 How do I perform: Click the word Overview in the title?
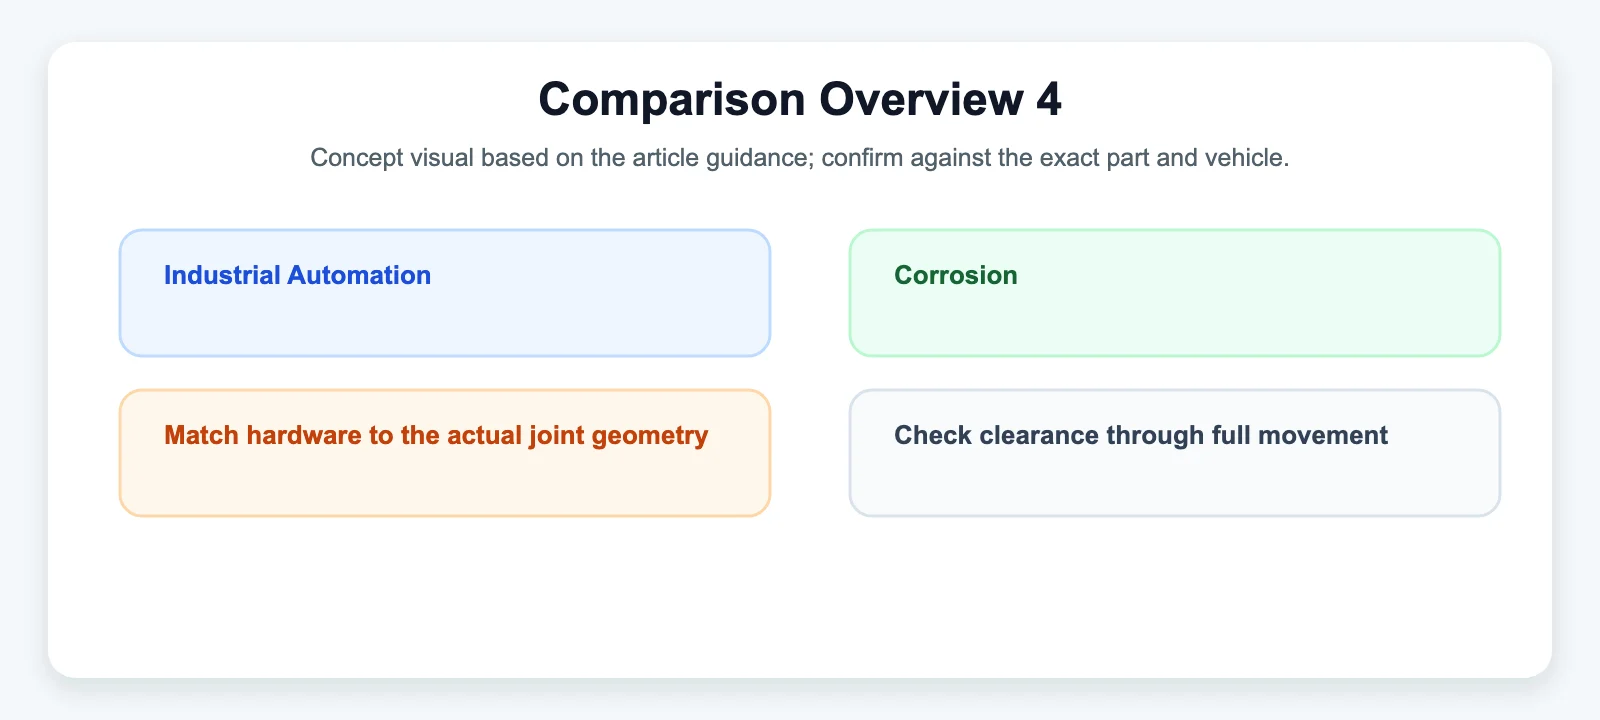pyautogui.click(x=922, y=99)
